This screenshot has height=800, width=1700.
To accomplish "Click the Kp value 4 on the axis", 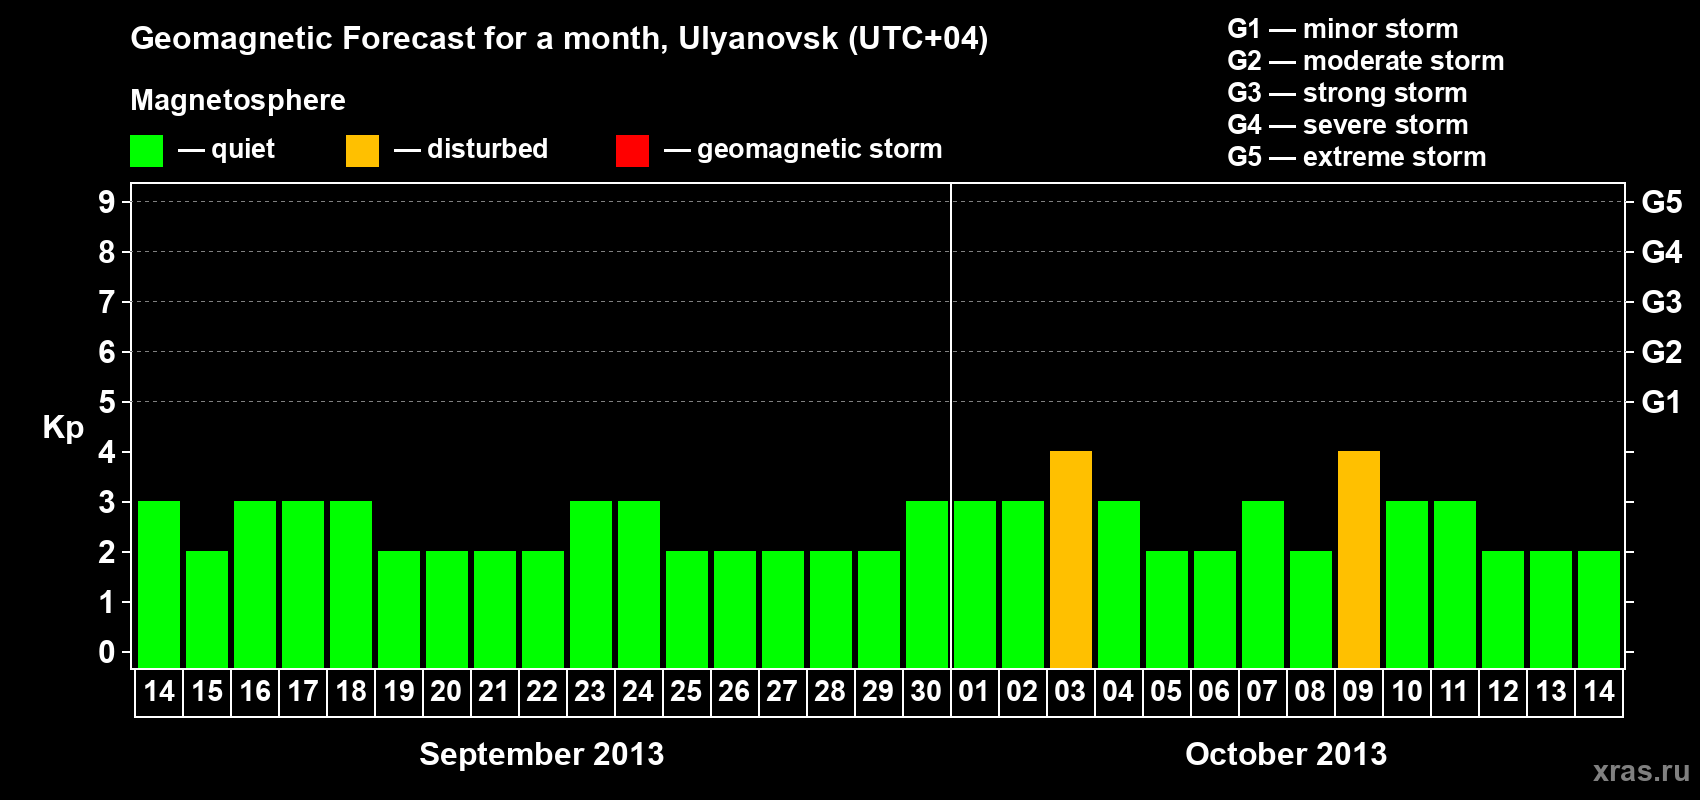I will [x=107, y=452].
